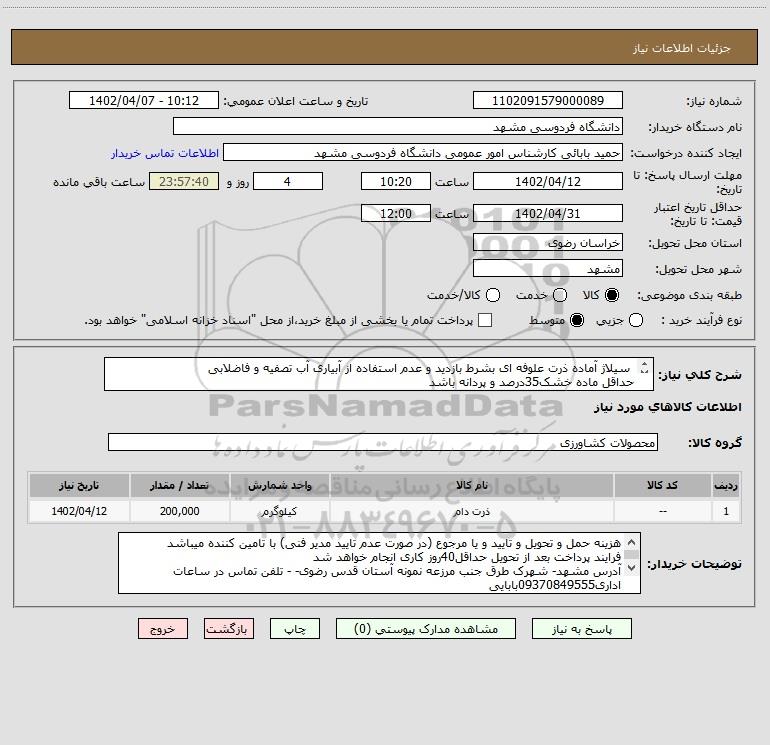Screen dimensions: 770x745
Task: Click the remaining time field 23:57:40
Action: pos(184,182)
